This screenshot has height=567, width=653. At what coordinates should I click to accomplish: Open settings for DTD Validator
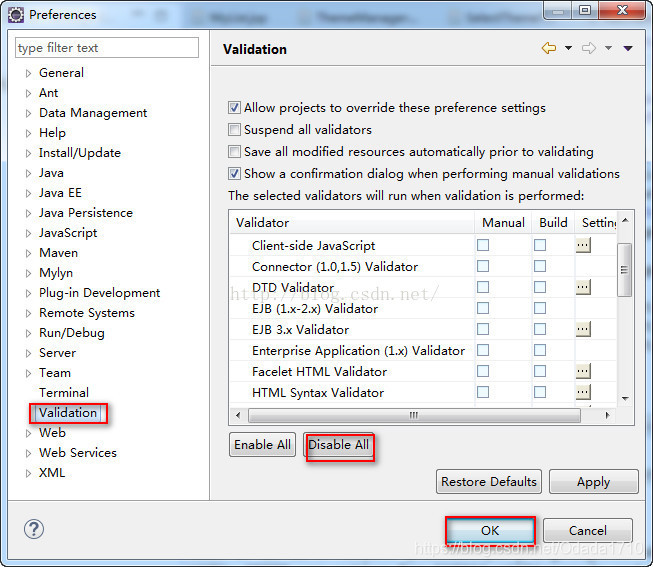(x=583, y=287)
